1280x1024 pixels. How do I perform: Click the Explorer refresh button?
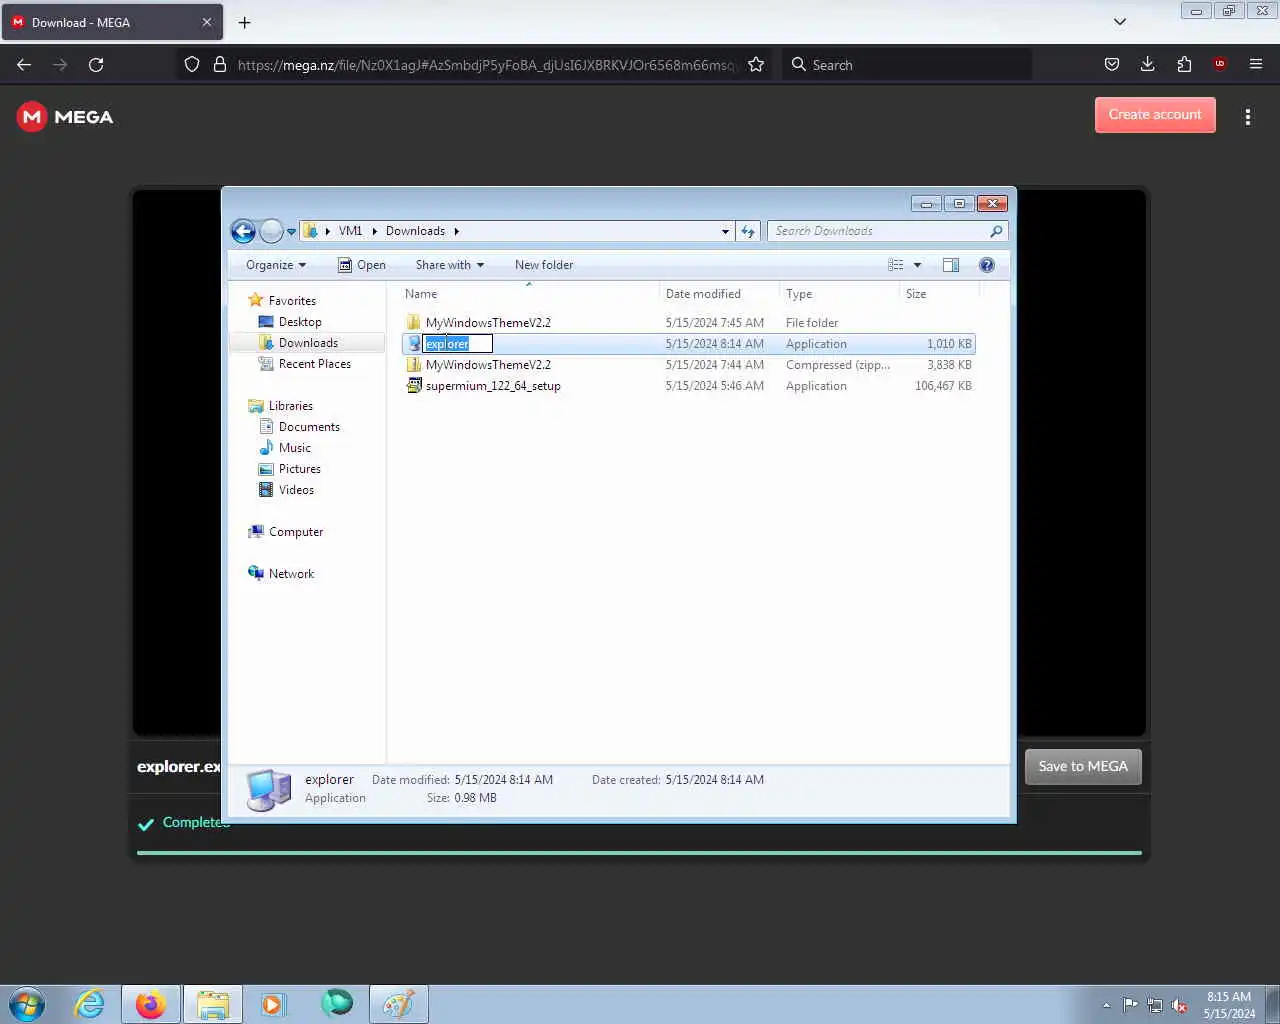(x=748, y=231)
